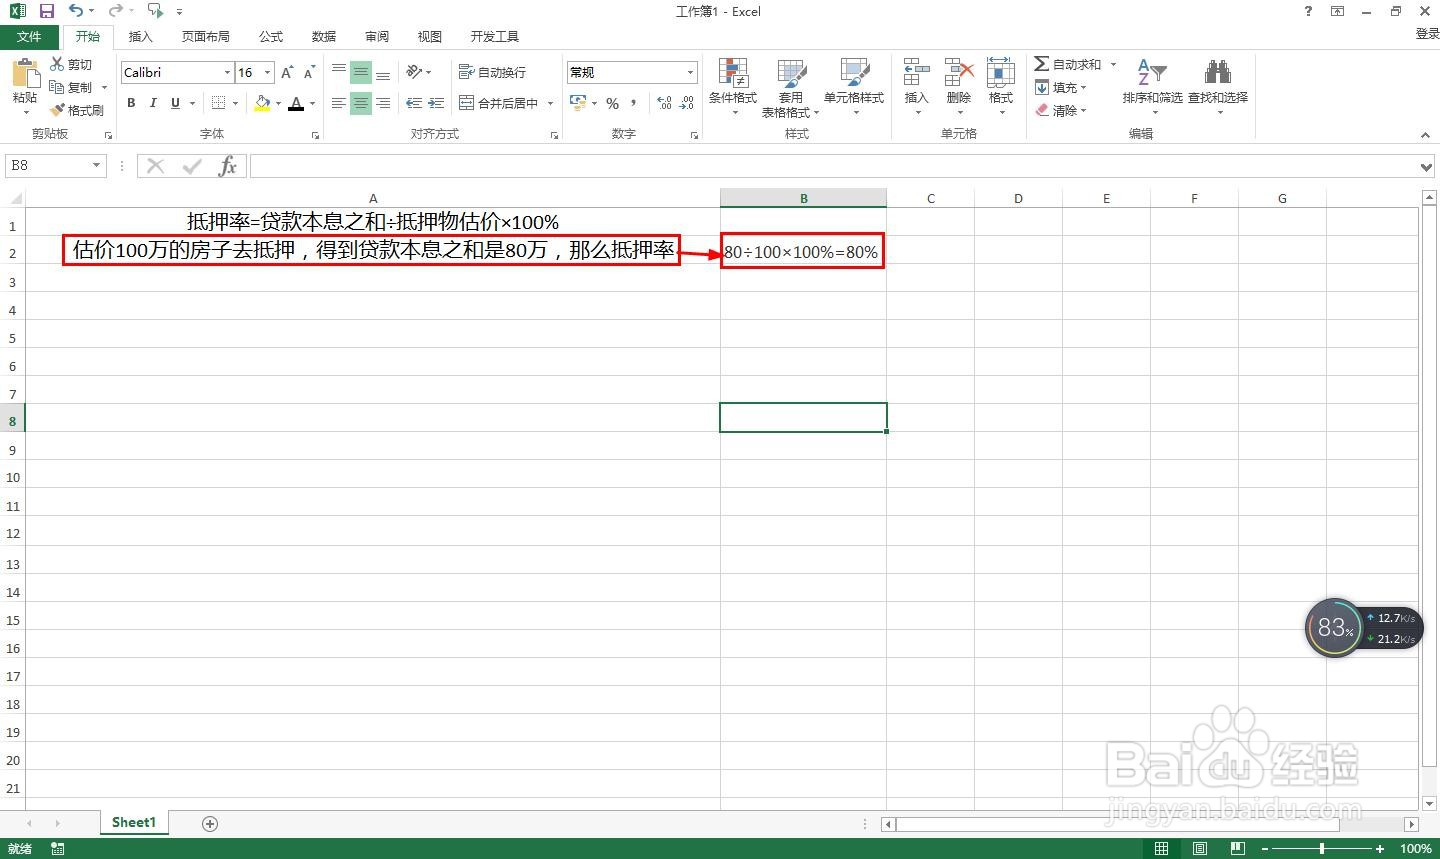The height and width of the screenshot is (859, 1440).
Task: Click the formula bar input field
Action: tap(834, 166)
